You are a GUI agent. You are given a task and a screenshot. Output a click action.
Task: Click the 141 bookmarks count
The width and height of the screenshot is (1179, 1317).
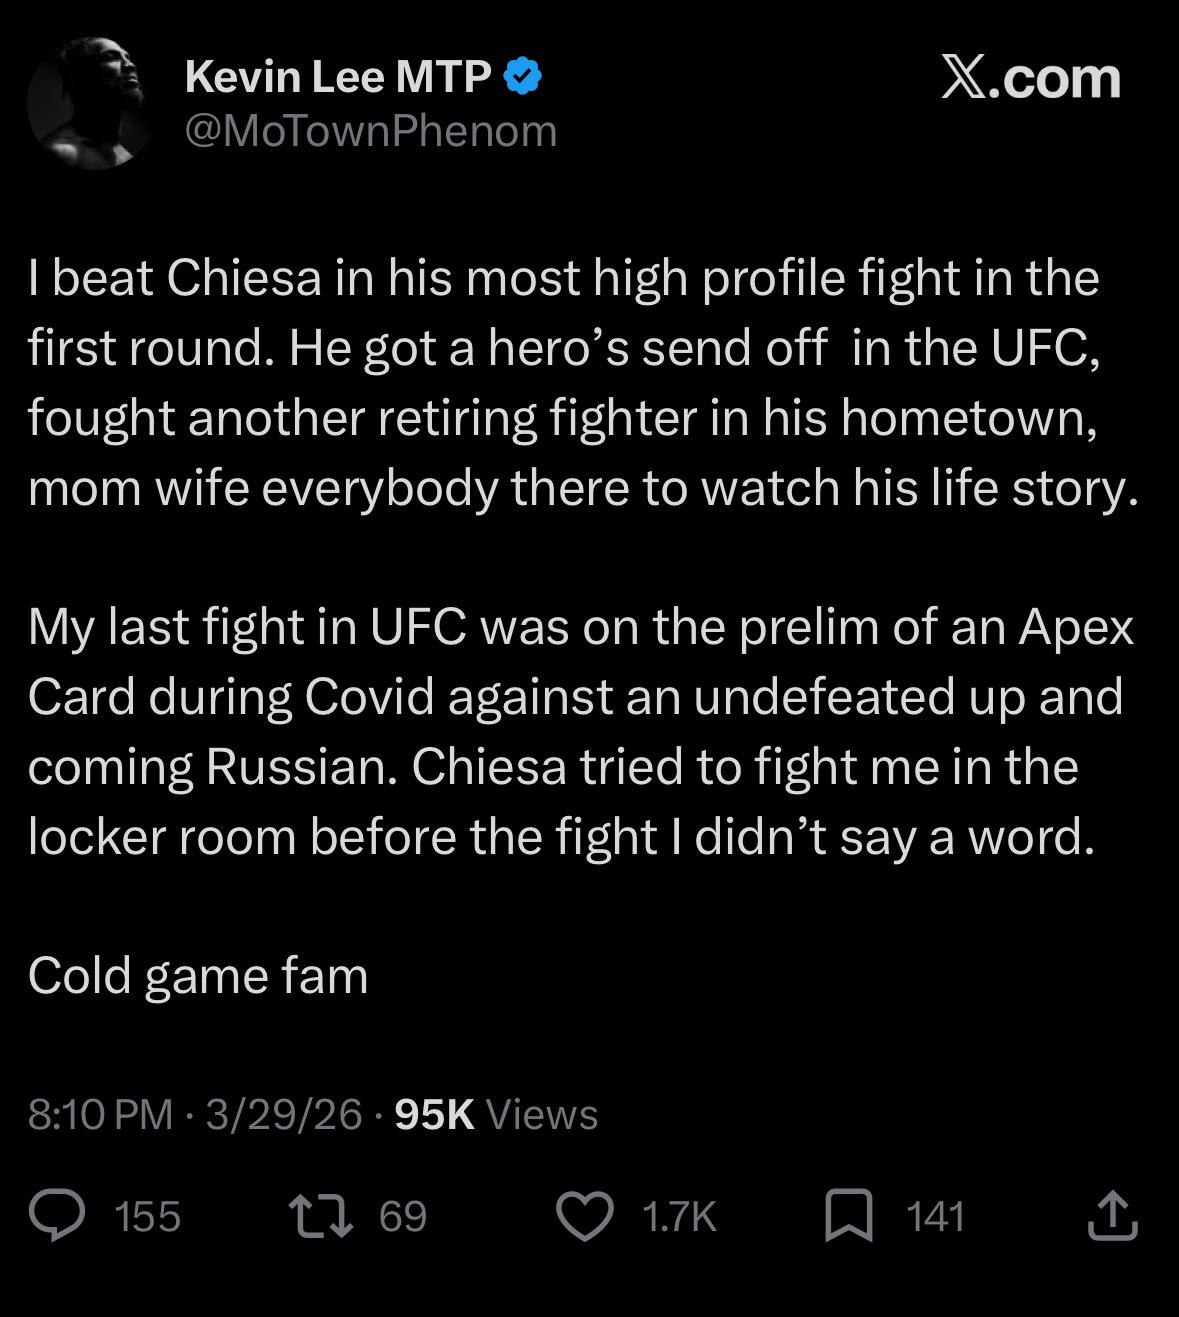click(x=935, y=1217)
